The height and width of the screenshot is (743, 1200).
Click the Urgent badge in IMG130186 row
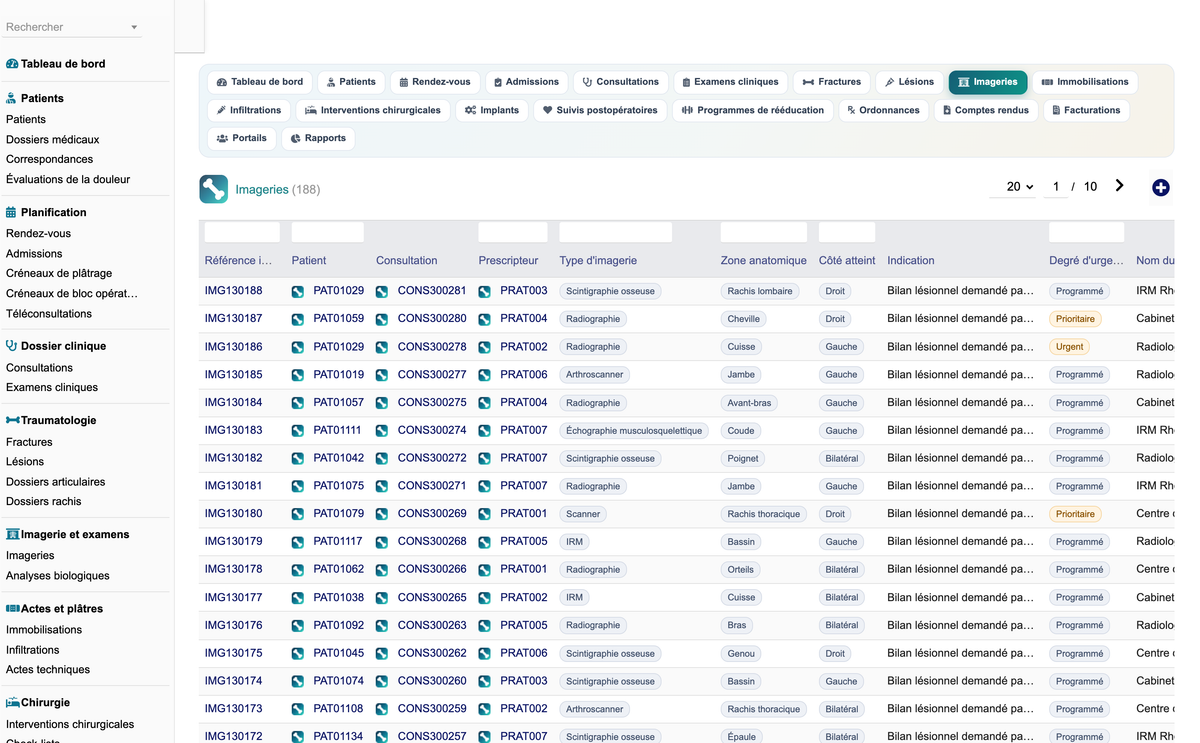pyautogui.click(x=1069, y=347)
